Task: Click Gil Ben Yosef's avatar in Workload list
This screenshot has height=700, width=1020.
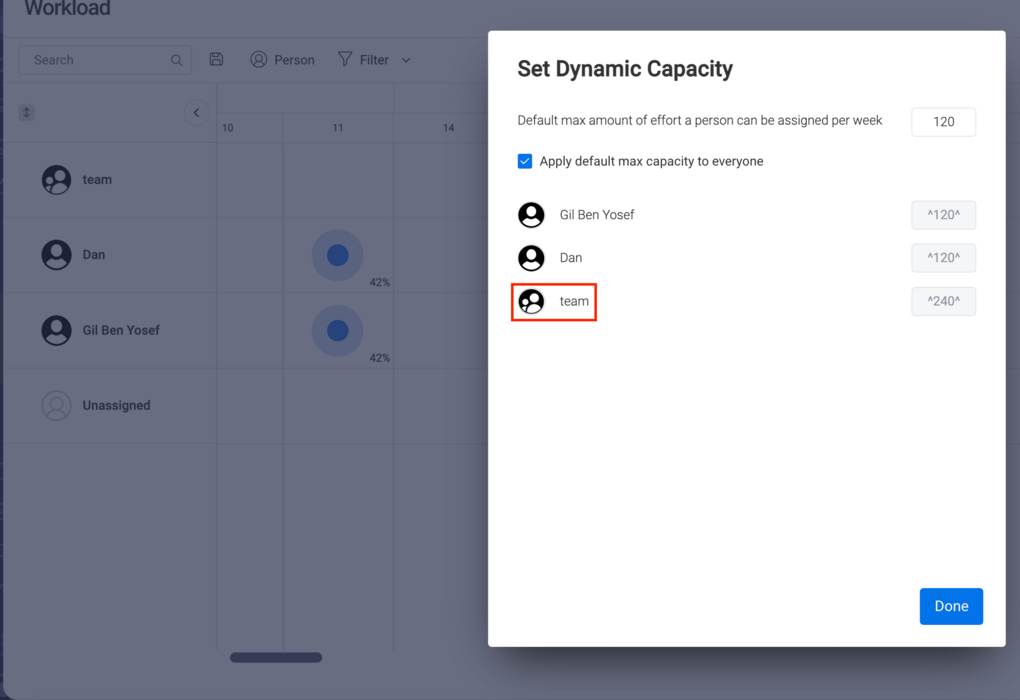Action: coord(57,330)
